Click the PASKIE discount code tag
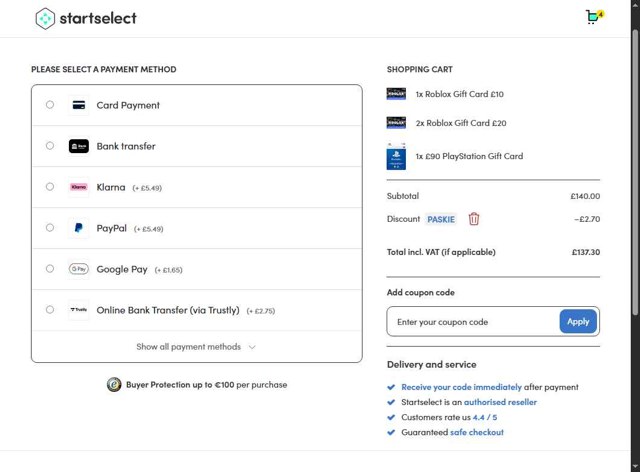 (441, 219)
